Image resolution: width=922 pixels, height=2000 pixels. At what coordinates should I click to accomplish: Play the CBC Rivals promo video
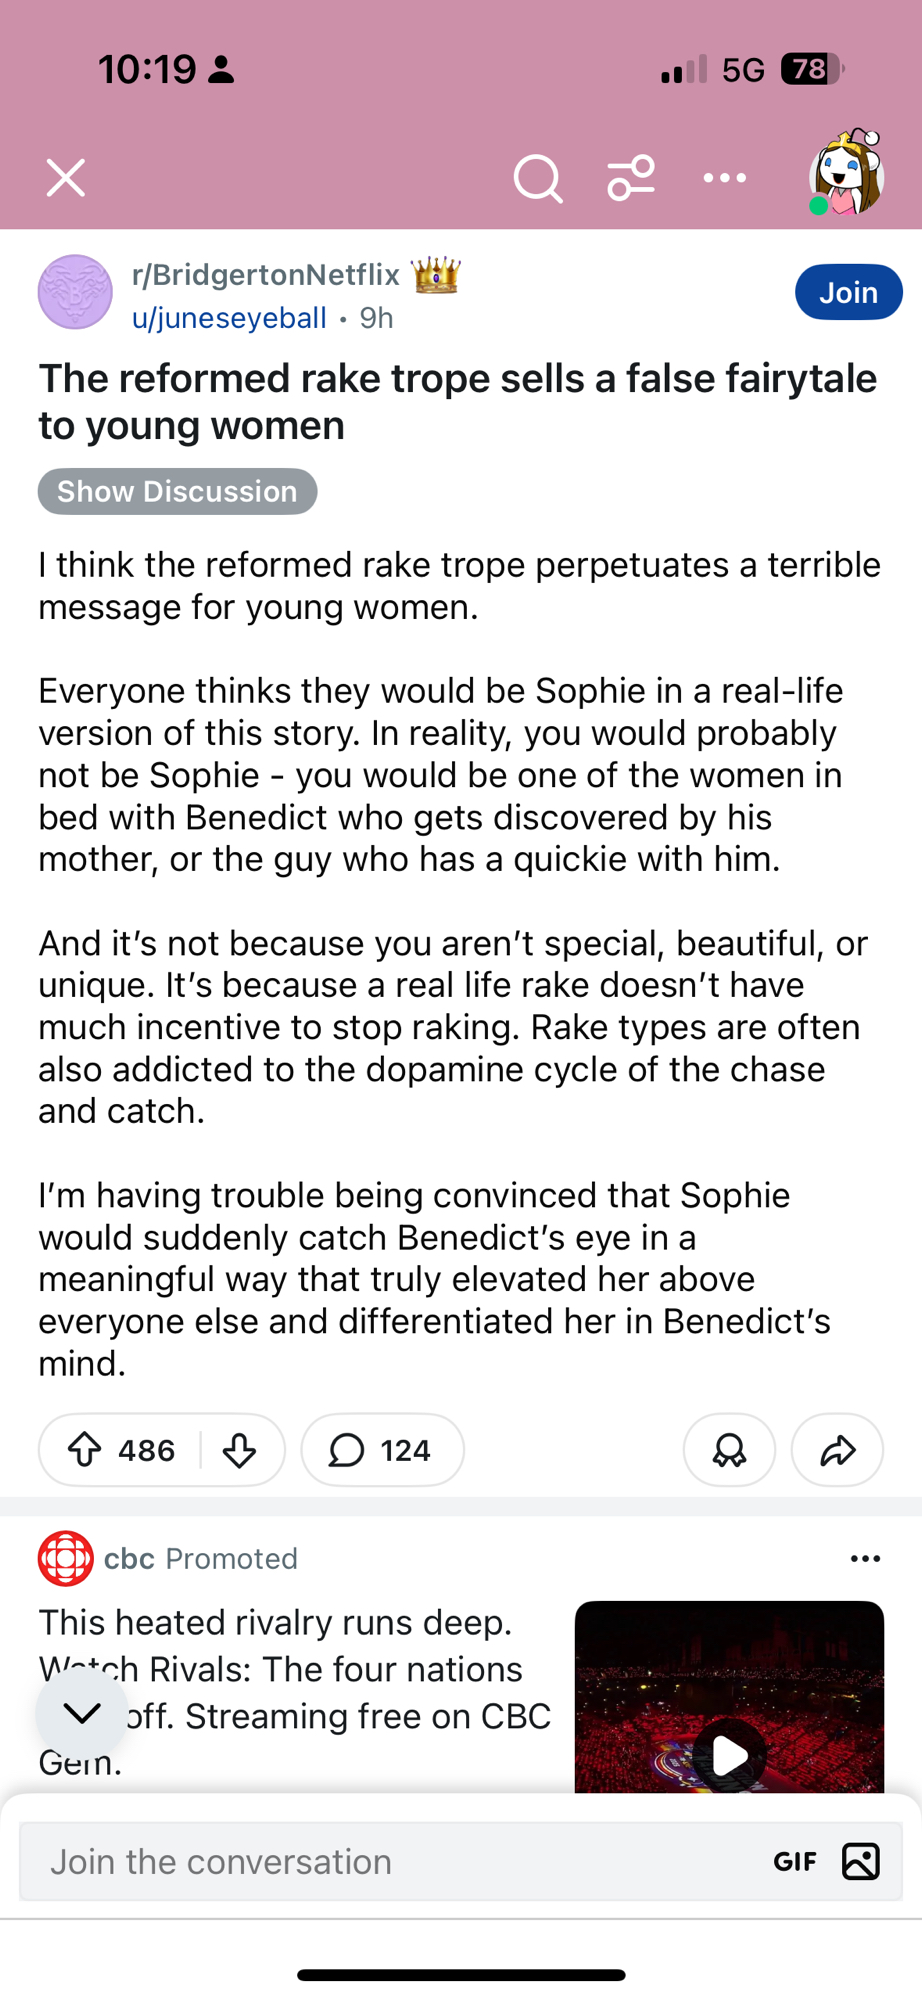730,1754
